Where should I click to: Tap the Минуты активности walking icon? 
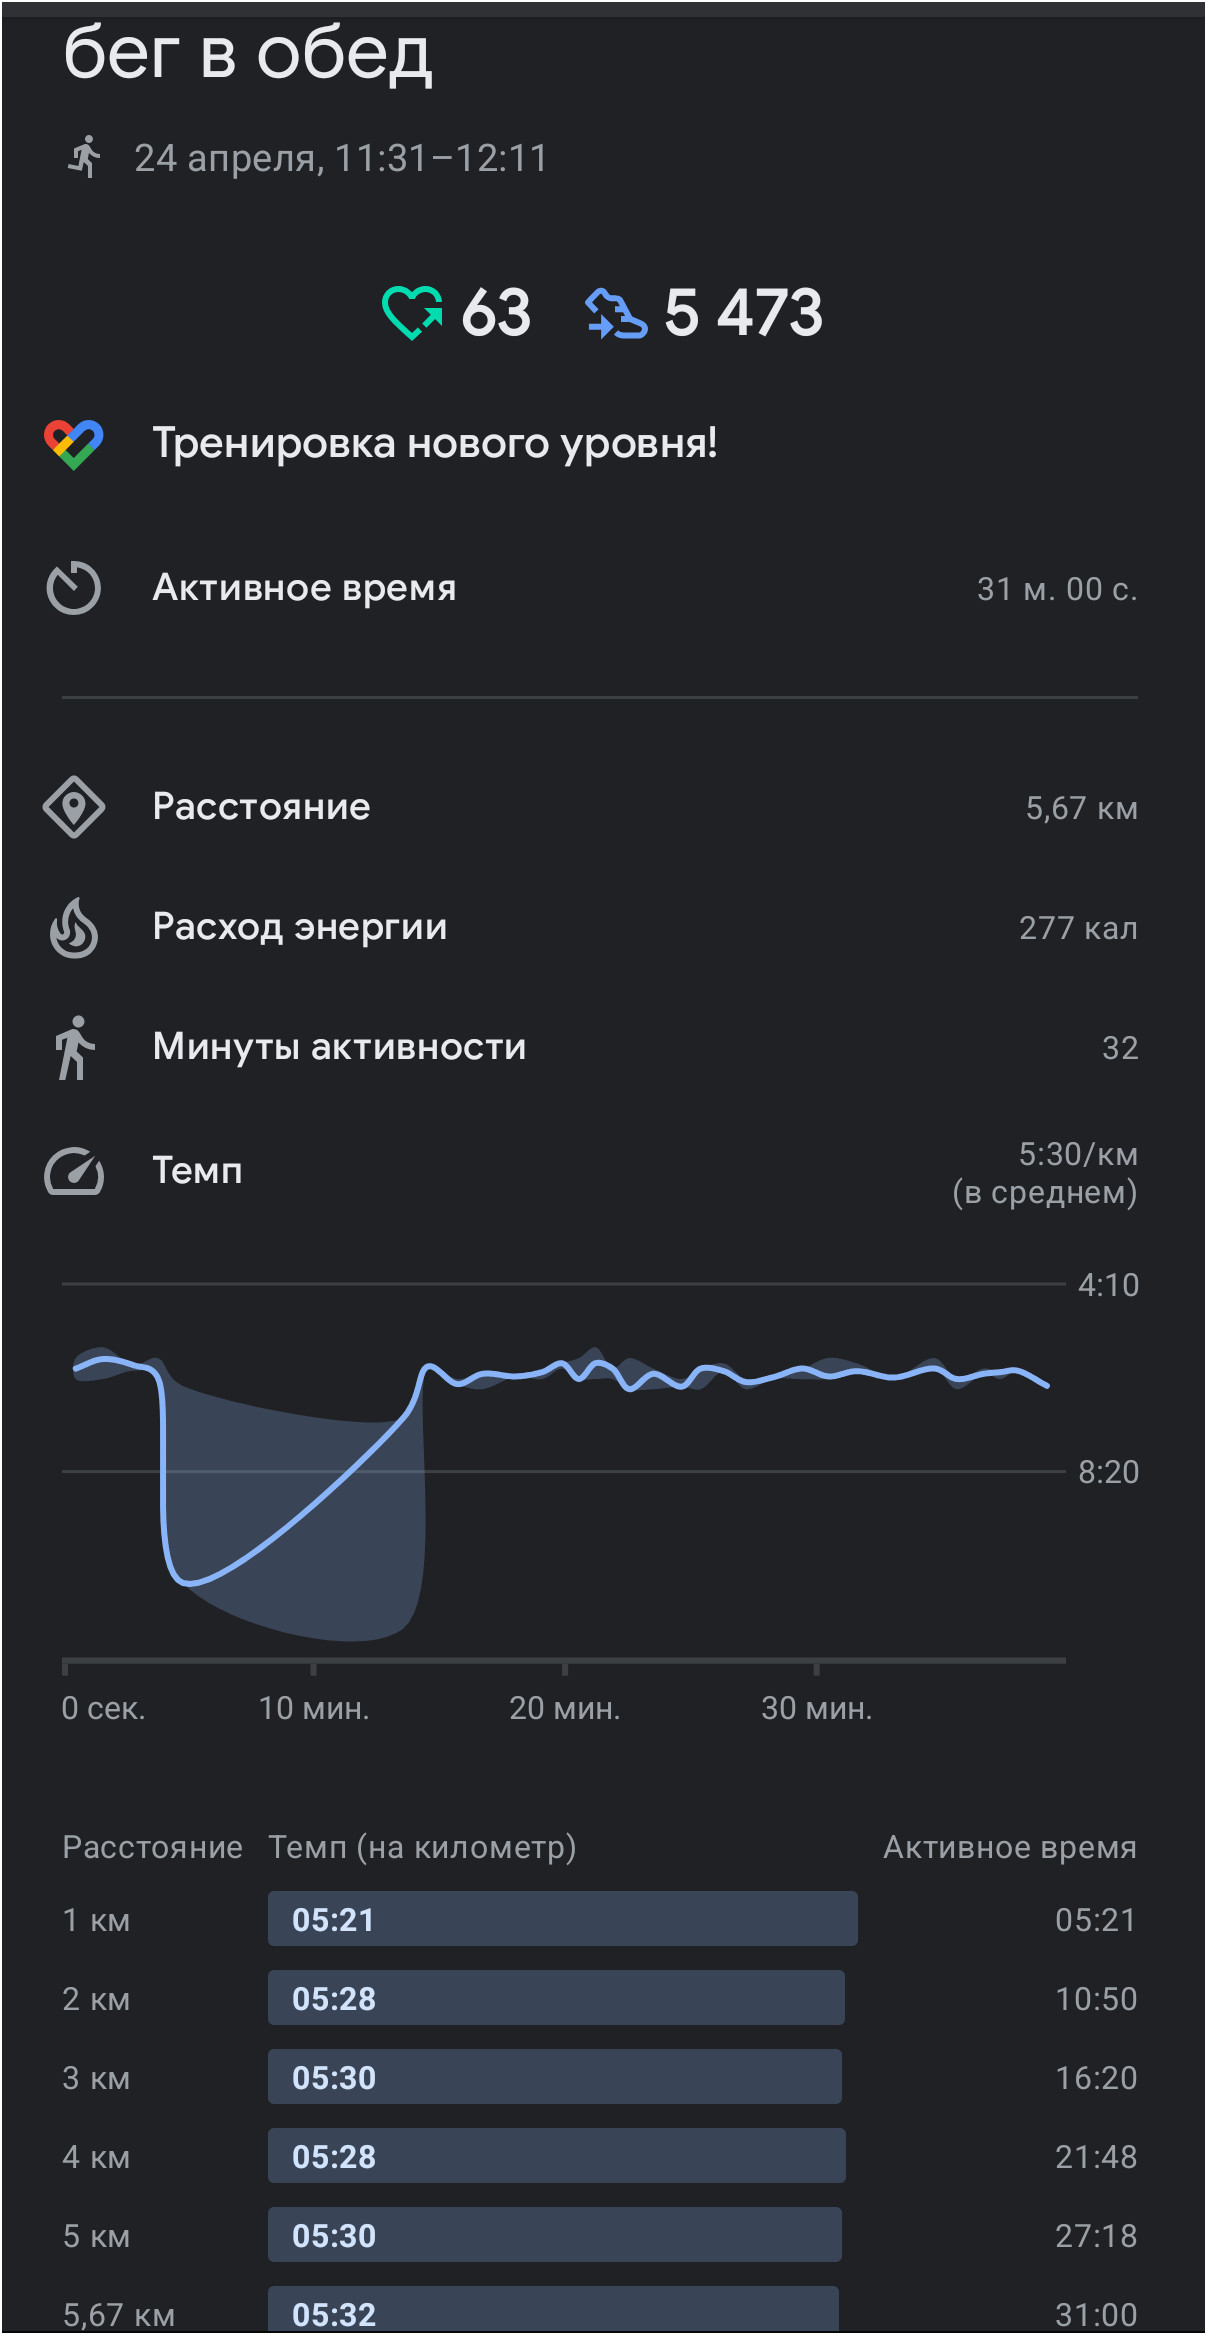pos(74,1048)
